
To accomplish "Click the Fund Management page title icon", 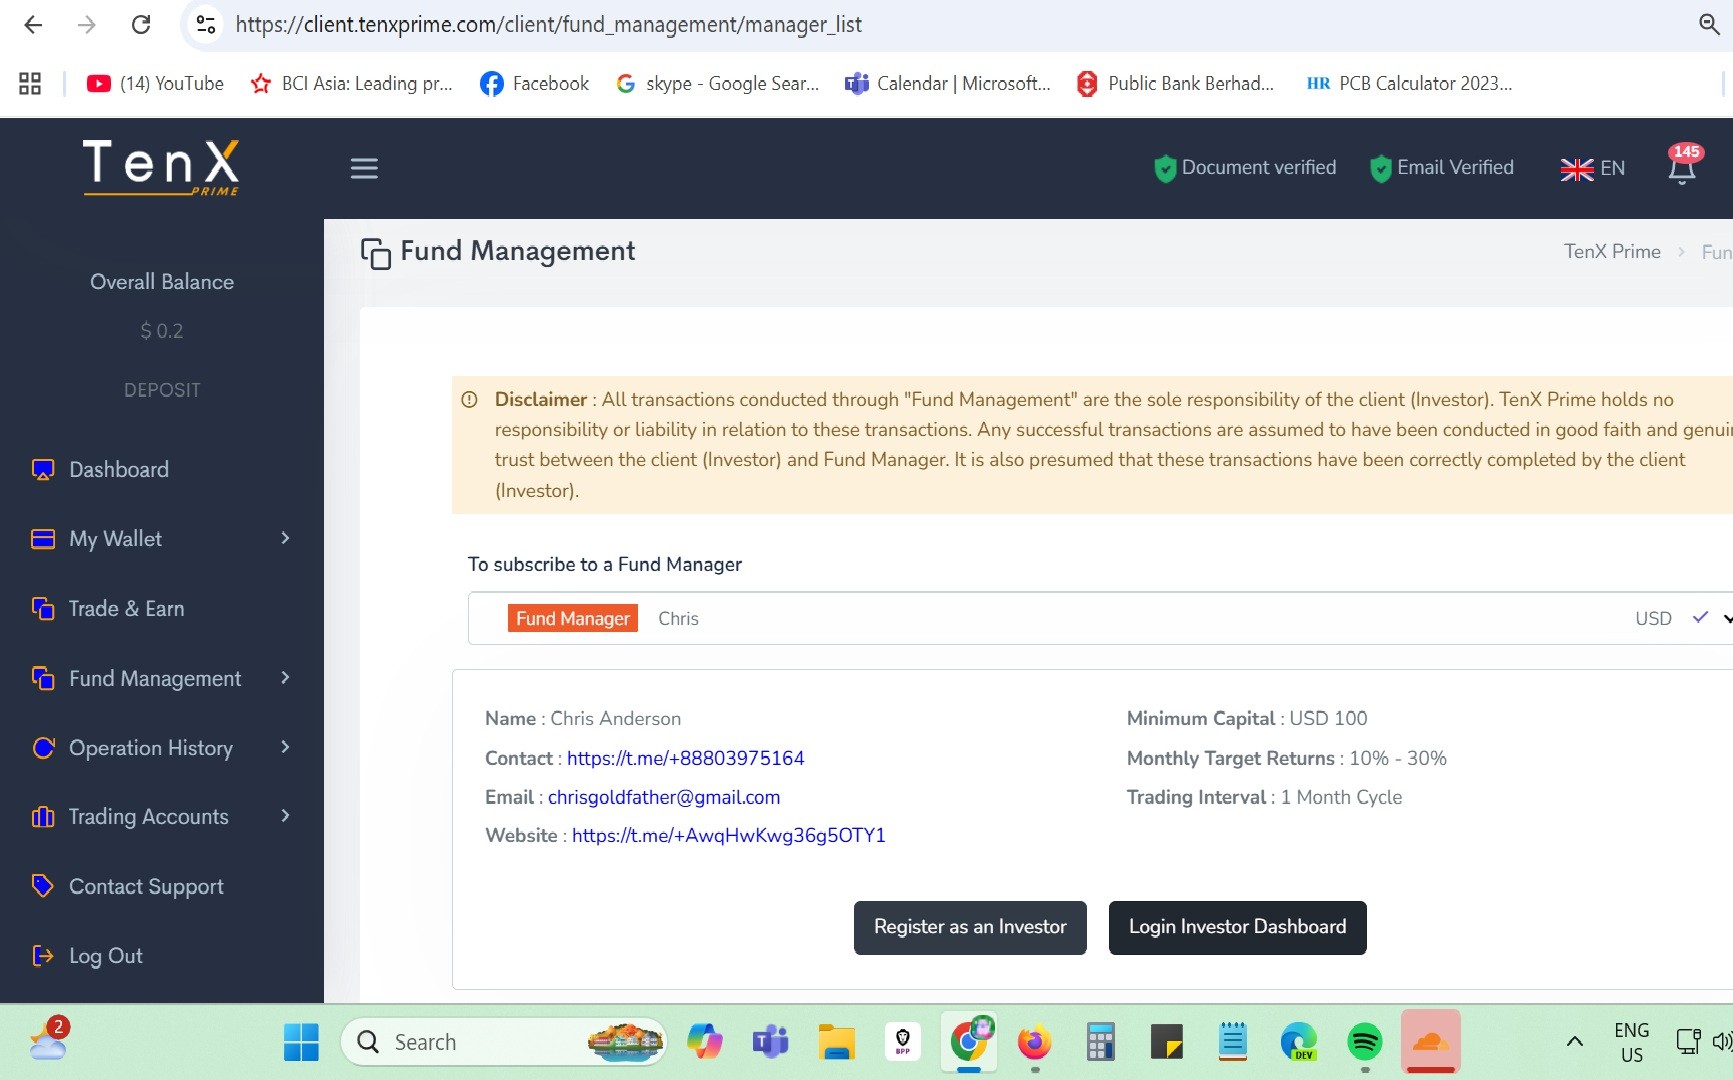I will (x=376, y=253).
